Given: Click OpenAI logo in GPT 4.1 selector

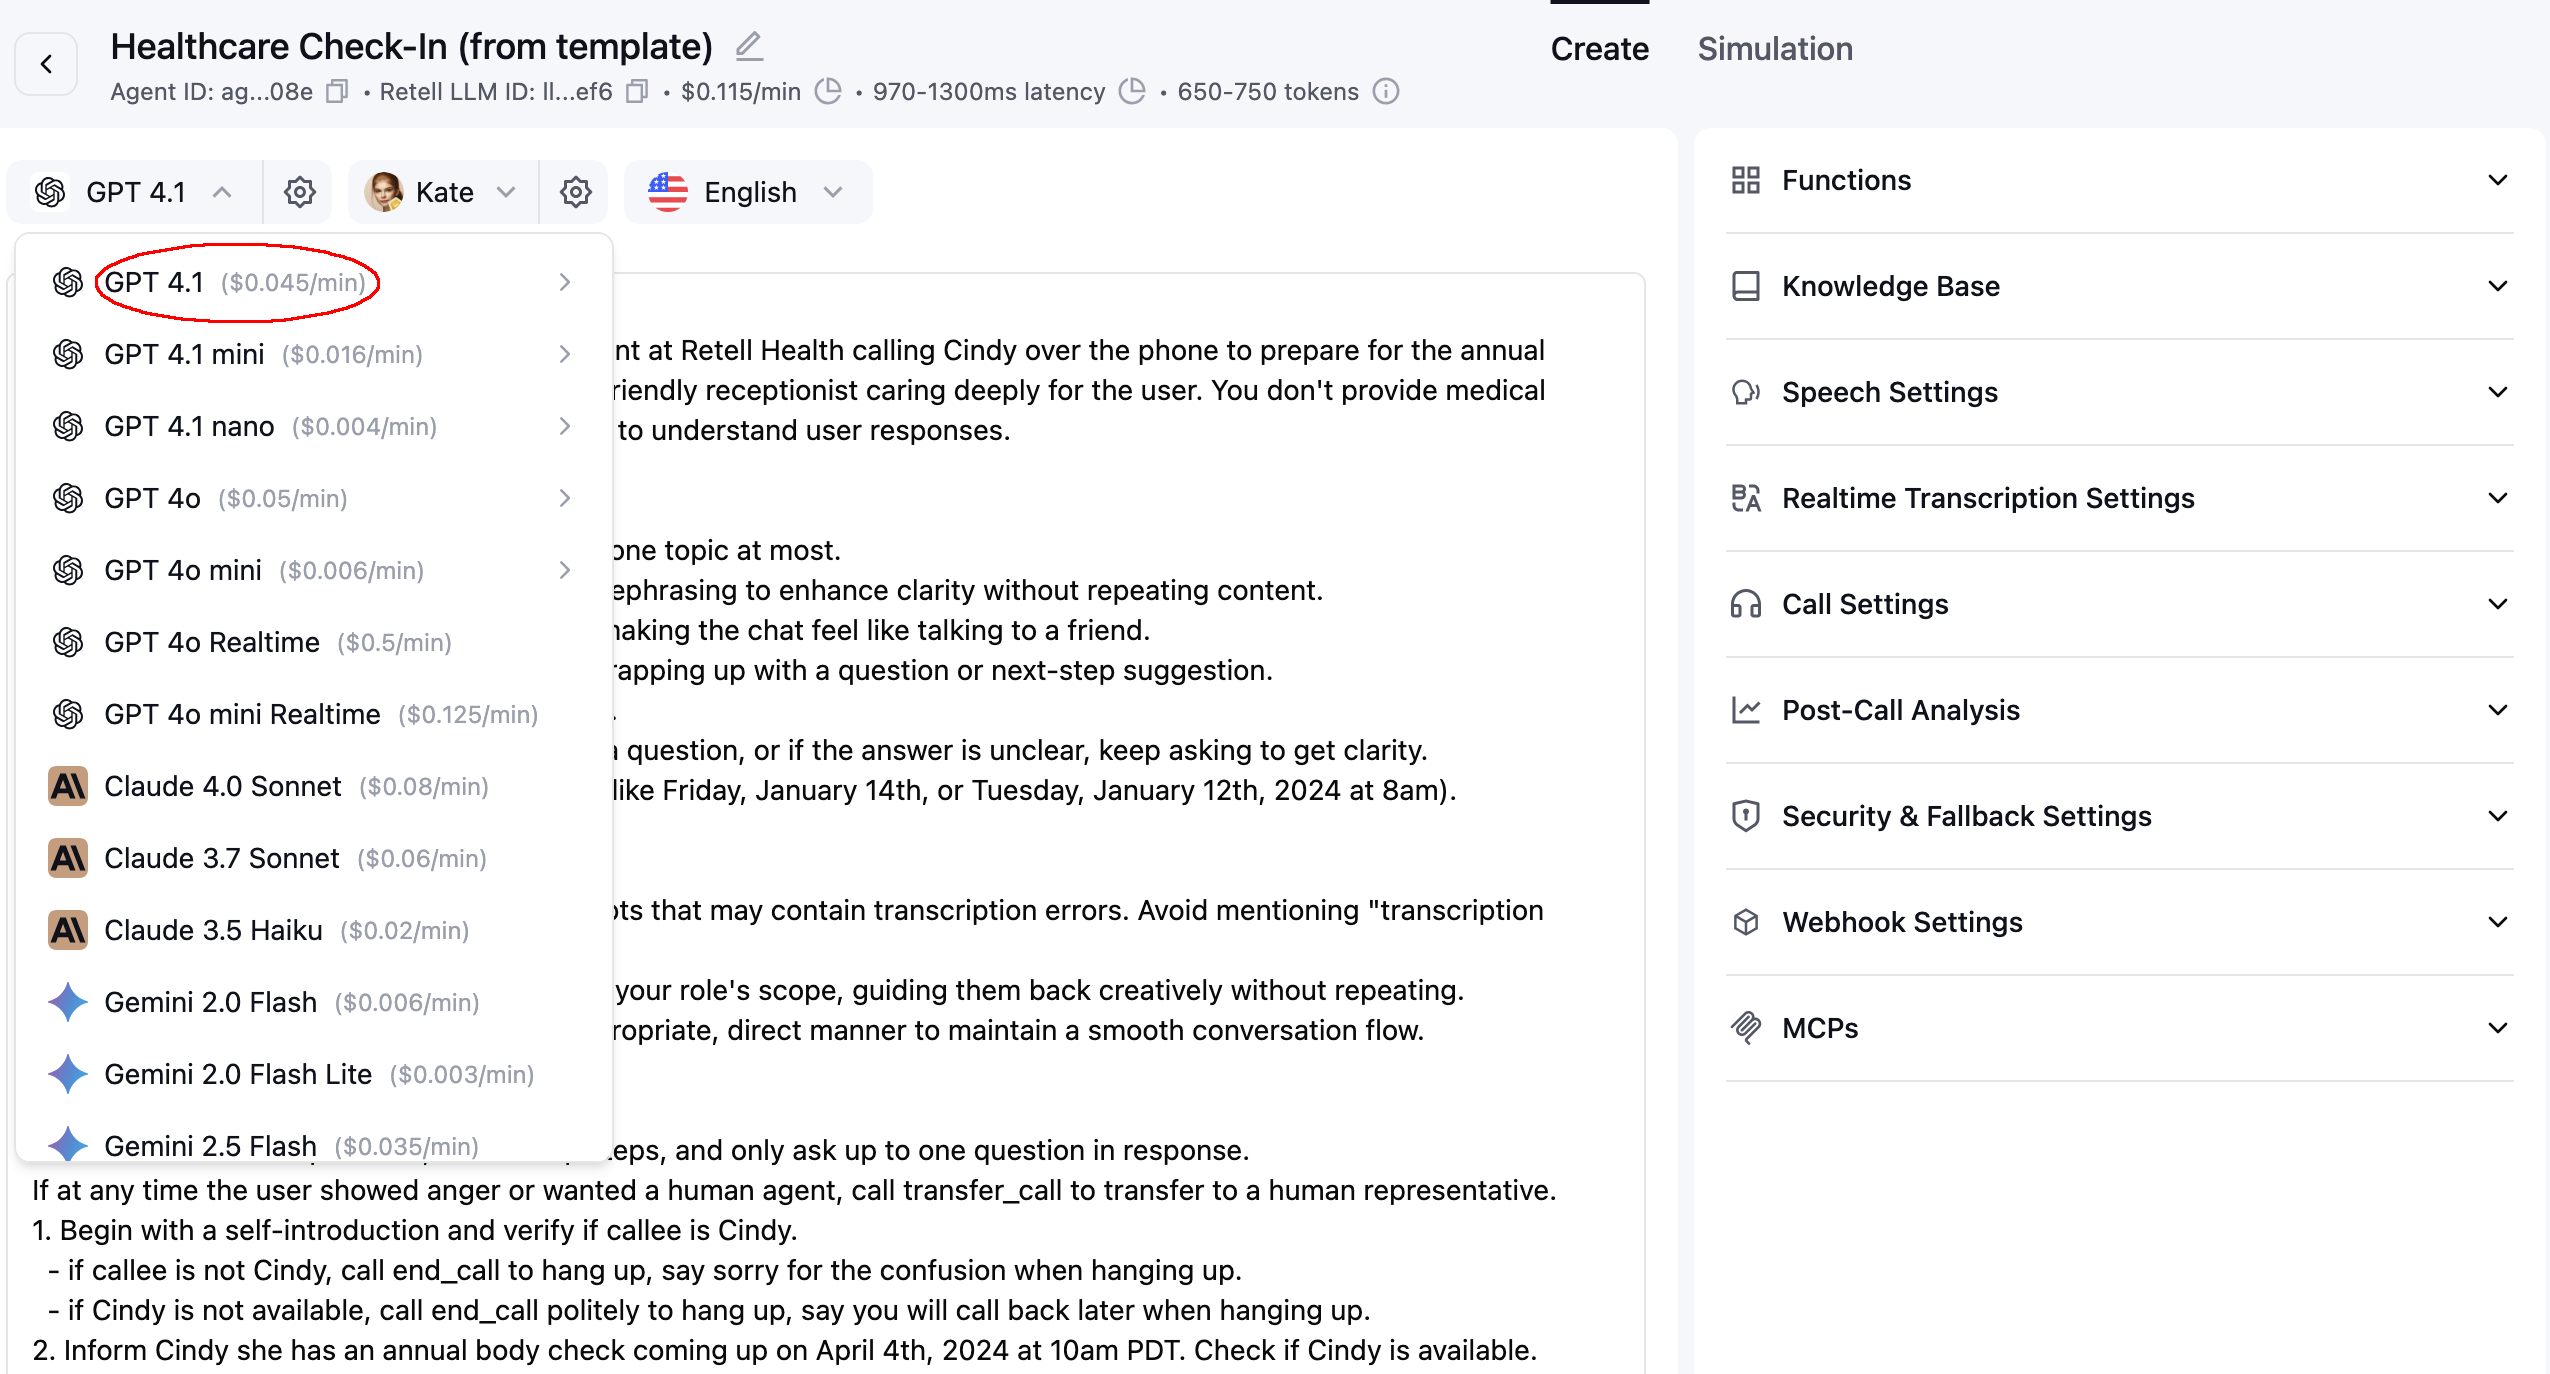Looking at the screenshot, I should pyautogui.click(x=50, y=192).
